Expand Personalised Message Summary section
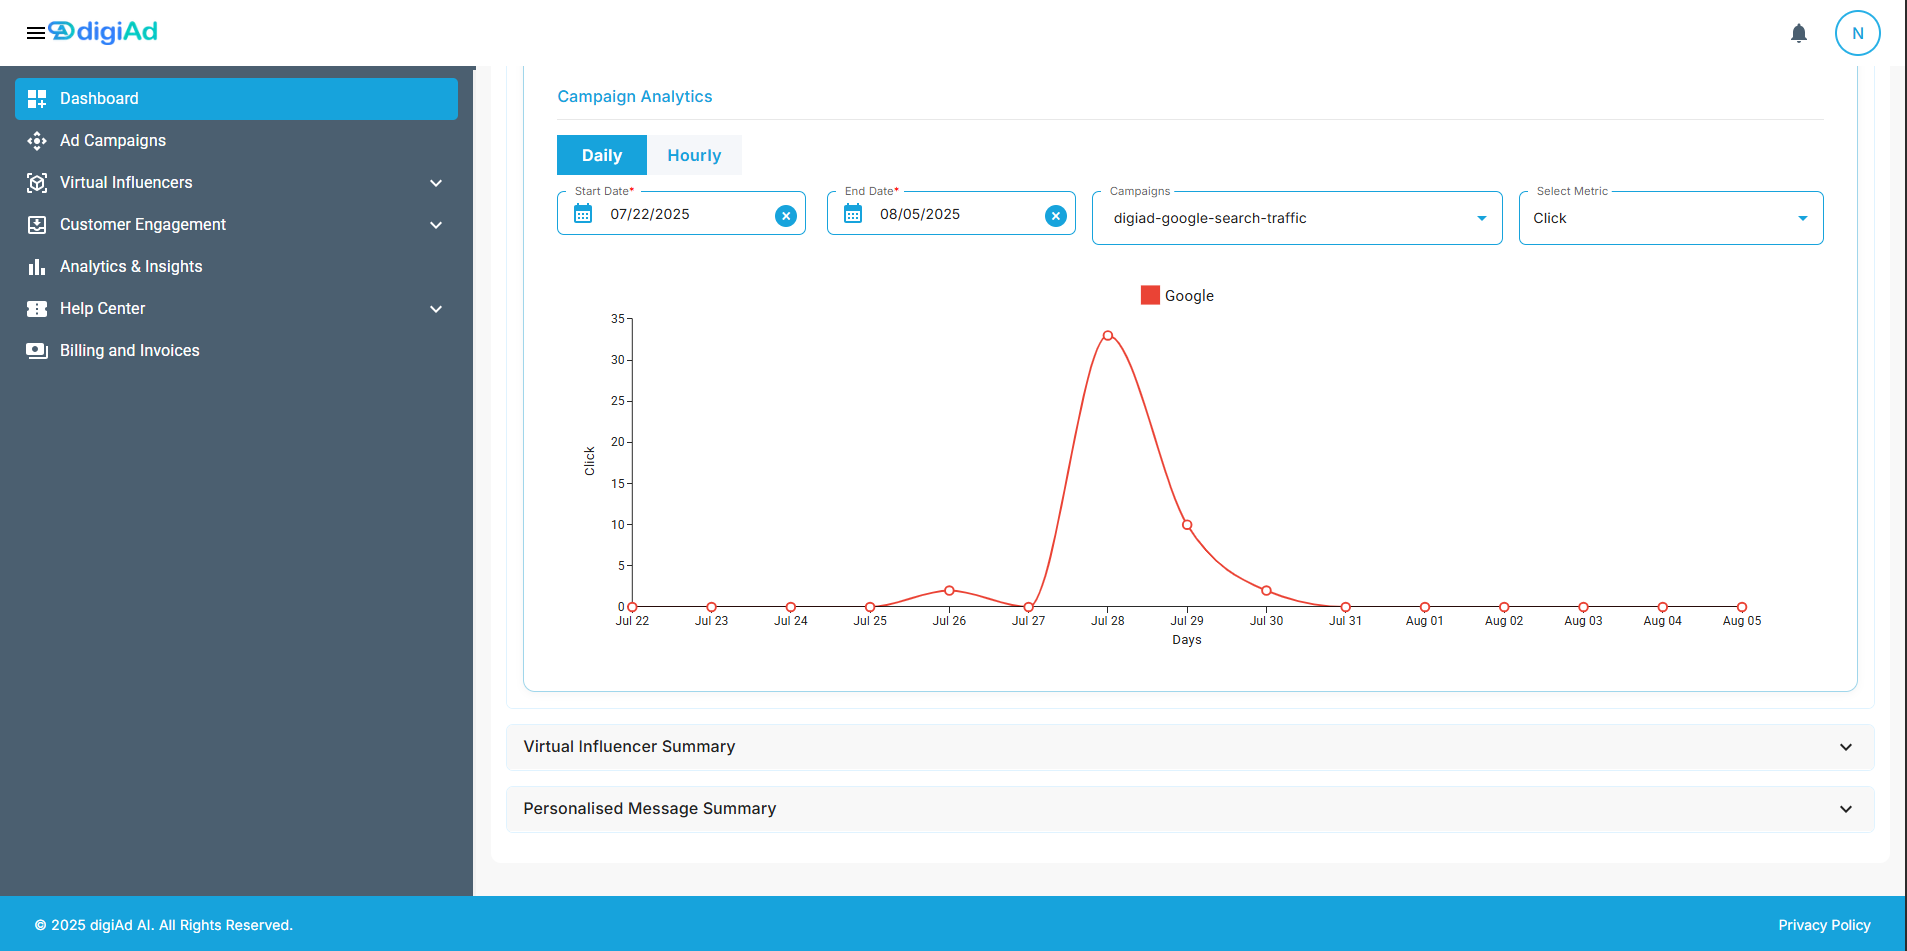This screenshot has height=951, width=1907. [x=1190, y=809]
